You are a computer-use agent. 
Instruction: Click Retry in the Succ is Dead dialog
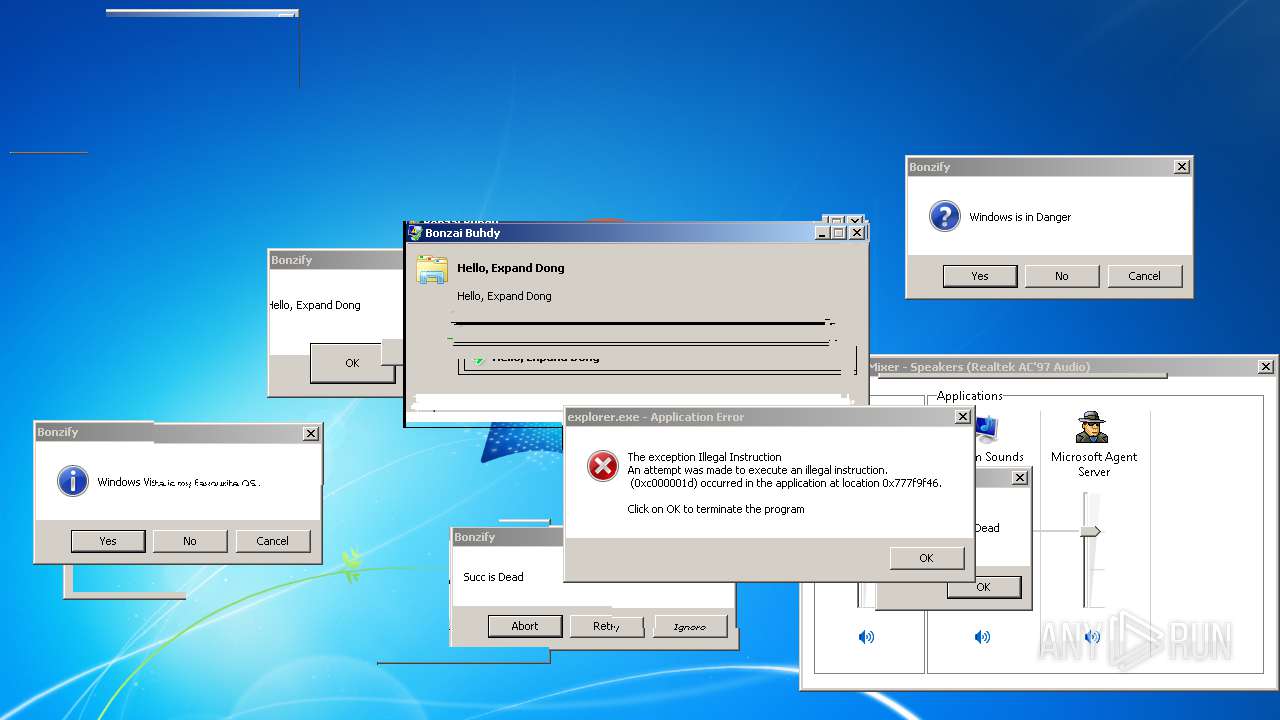[x=607, y=626]
